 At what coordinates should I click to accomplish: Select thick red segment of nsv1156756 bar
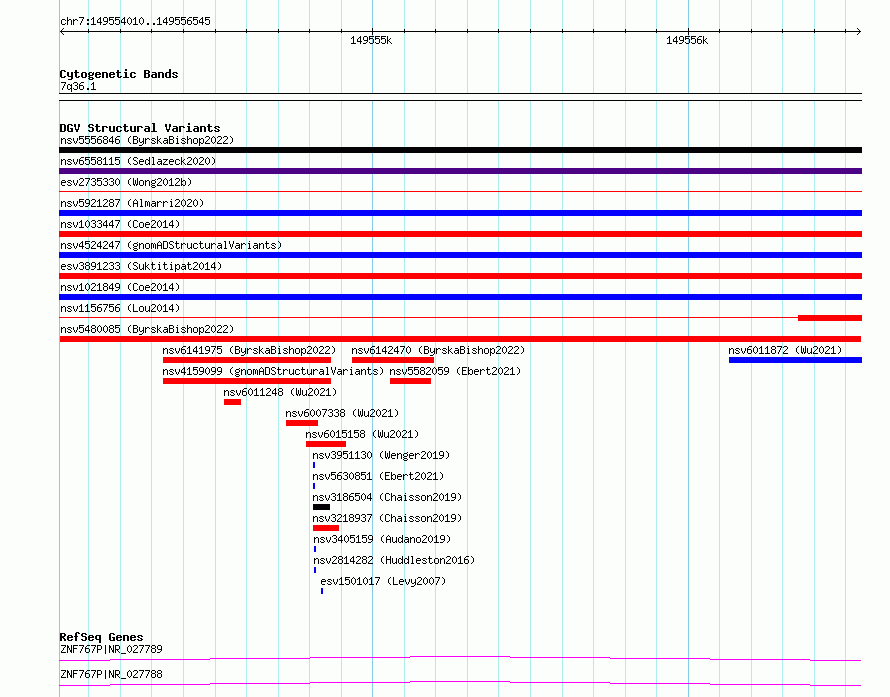click(x=830, y=318)
